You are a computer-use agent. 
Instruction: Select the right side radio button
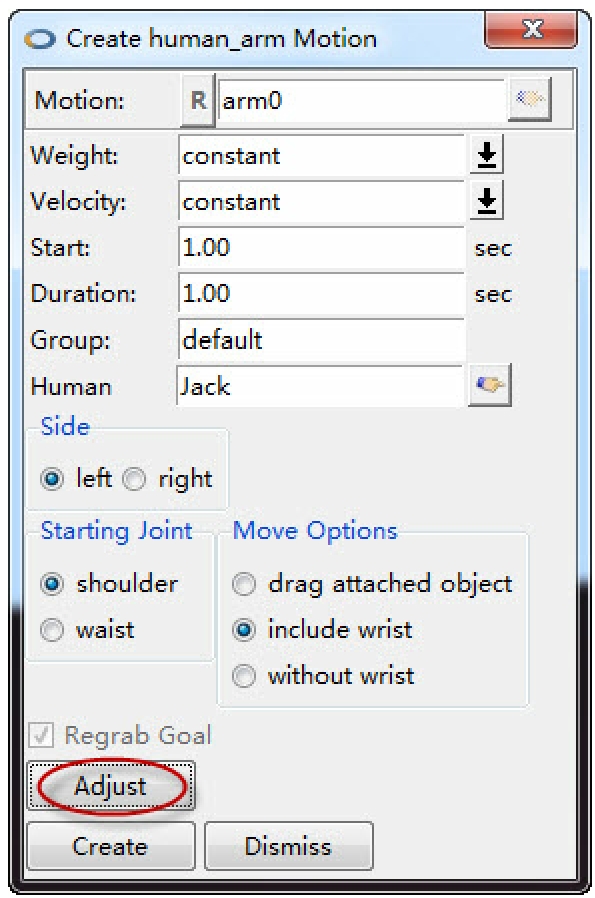pyautogui.click(x=134, y=479)
